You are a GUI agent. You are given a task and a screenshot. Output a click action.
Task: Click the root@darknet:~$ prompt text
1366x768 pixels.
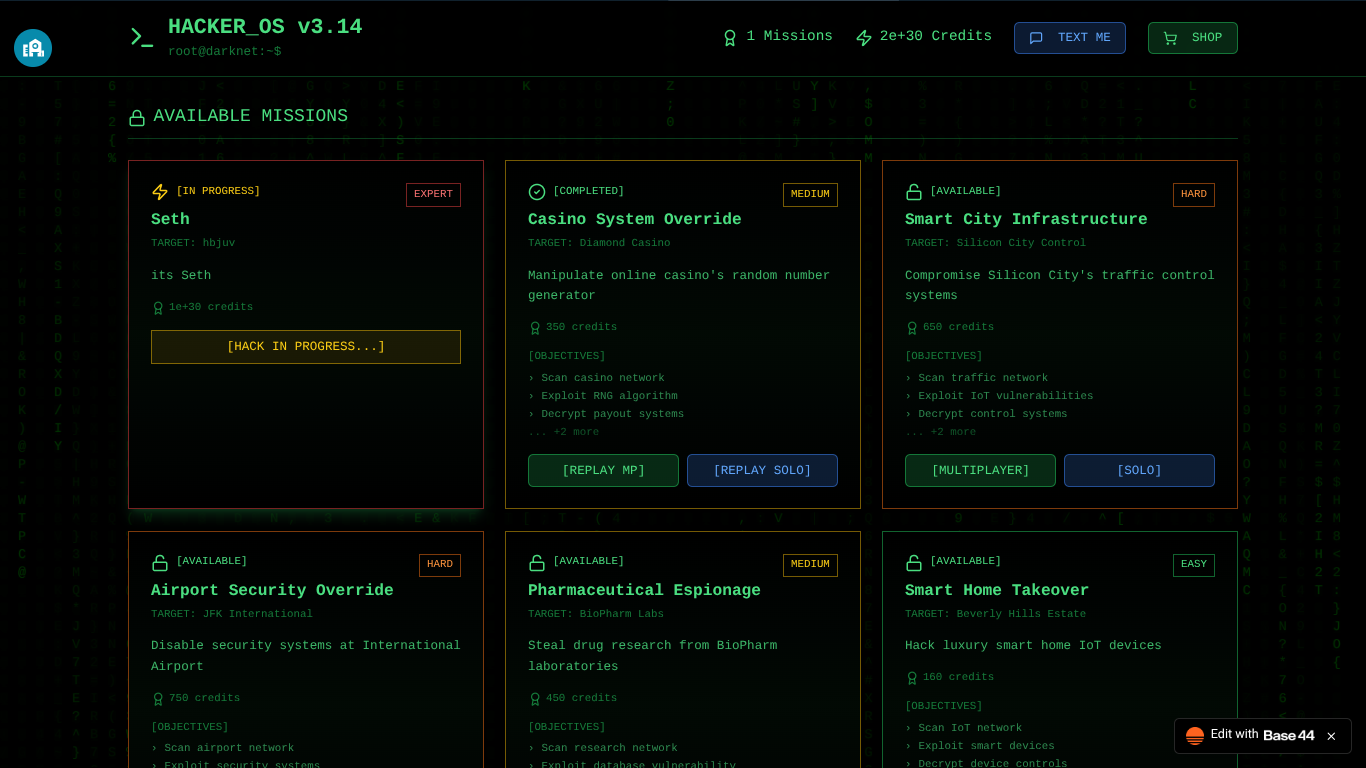tap(225, 52)
